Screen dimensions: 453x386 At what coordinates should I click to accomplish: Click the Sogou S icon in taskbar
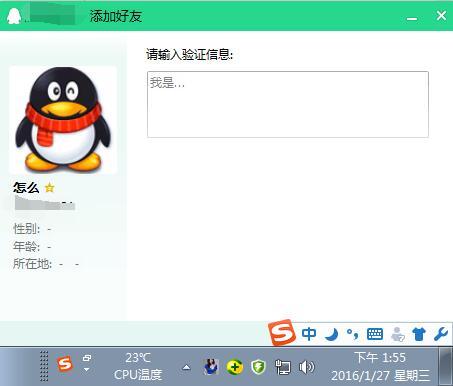[65, 364]
